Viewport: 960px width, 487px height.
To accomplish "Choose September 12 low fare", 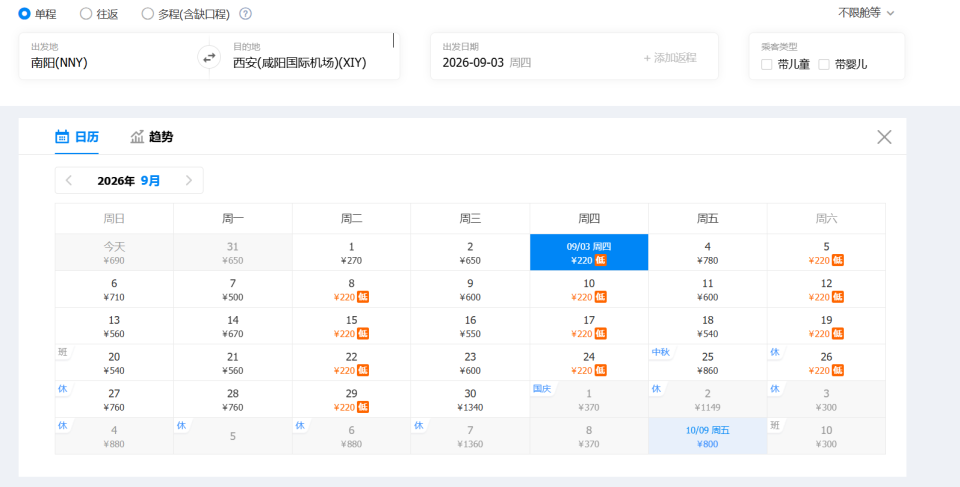I will [x=827, y=289].
